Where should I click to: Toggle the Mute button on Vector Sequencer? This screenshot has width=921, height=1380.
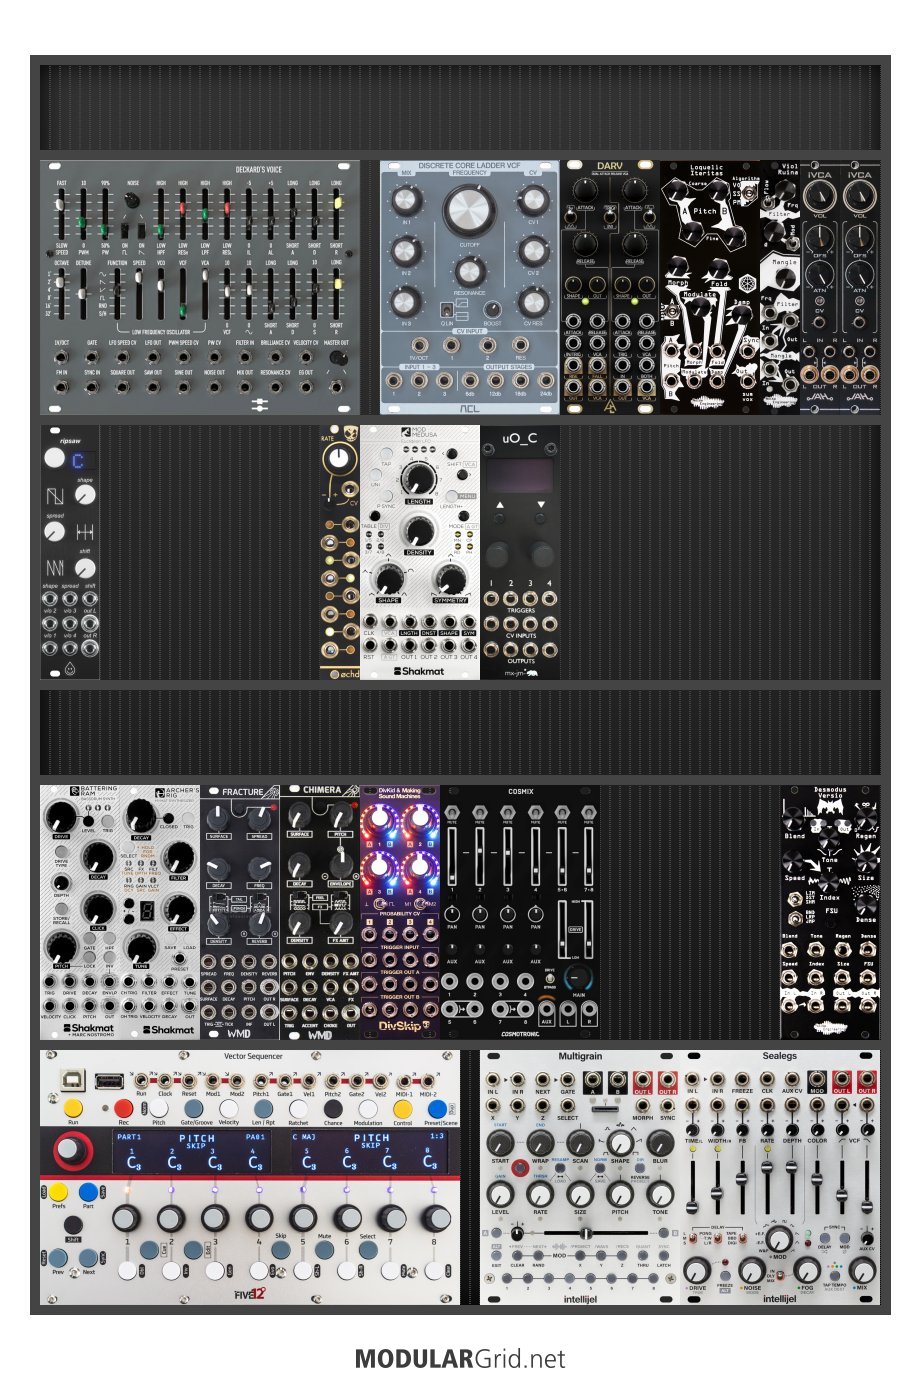pyautogui.click(x=325, y=1250)
